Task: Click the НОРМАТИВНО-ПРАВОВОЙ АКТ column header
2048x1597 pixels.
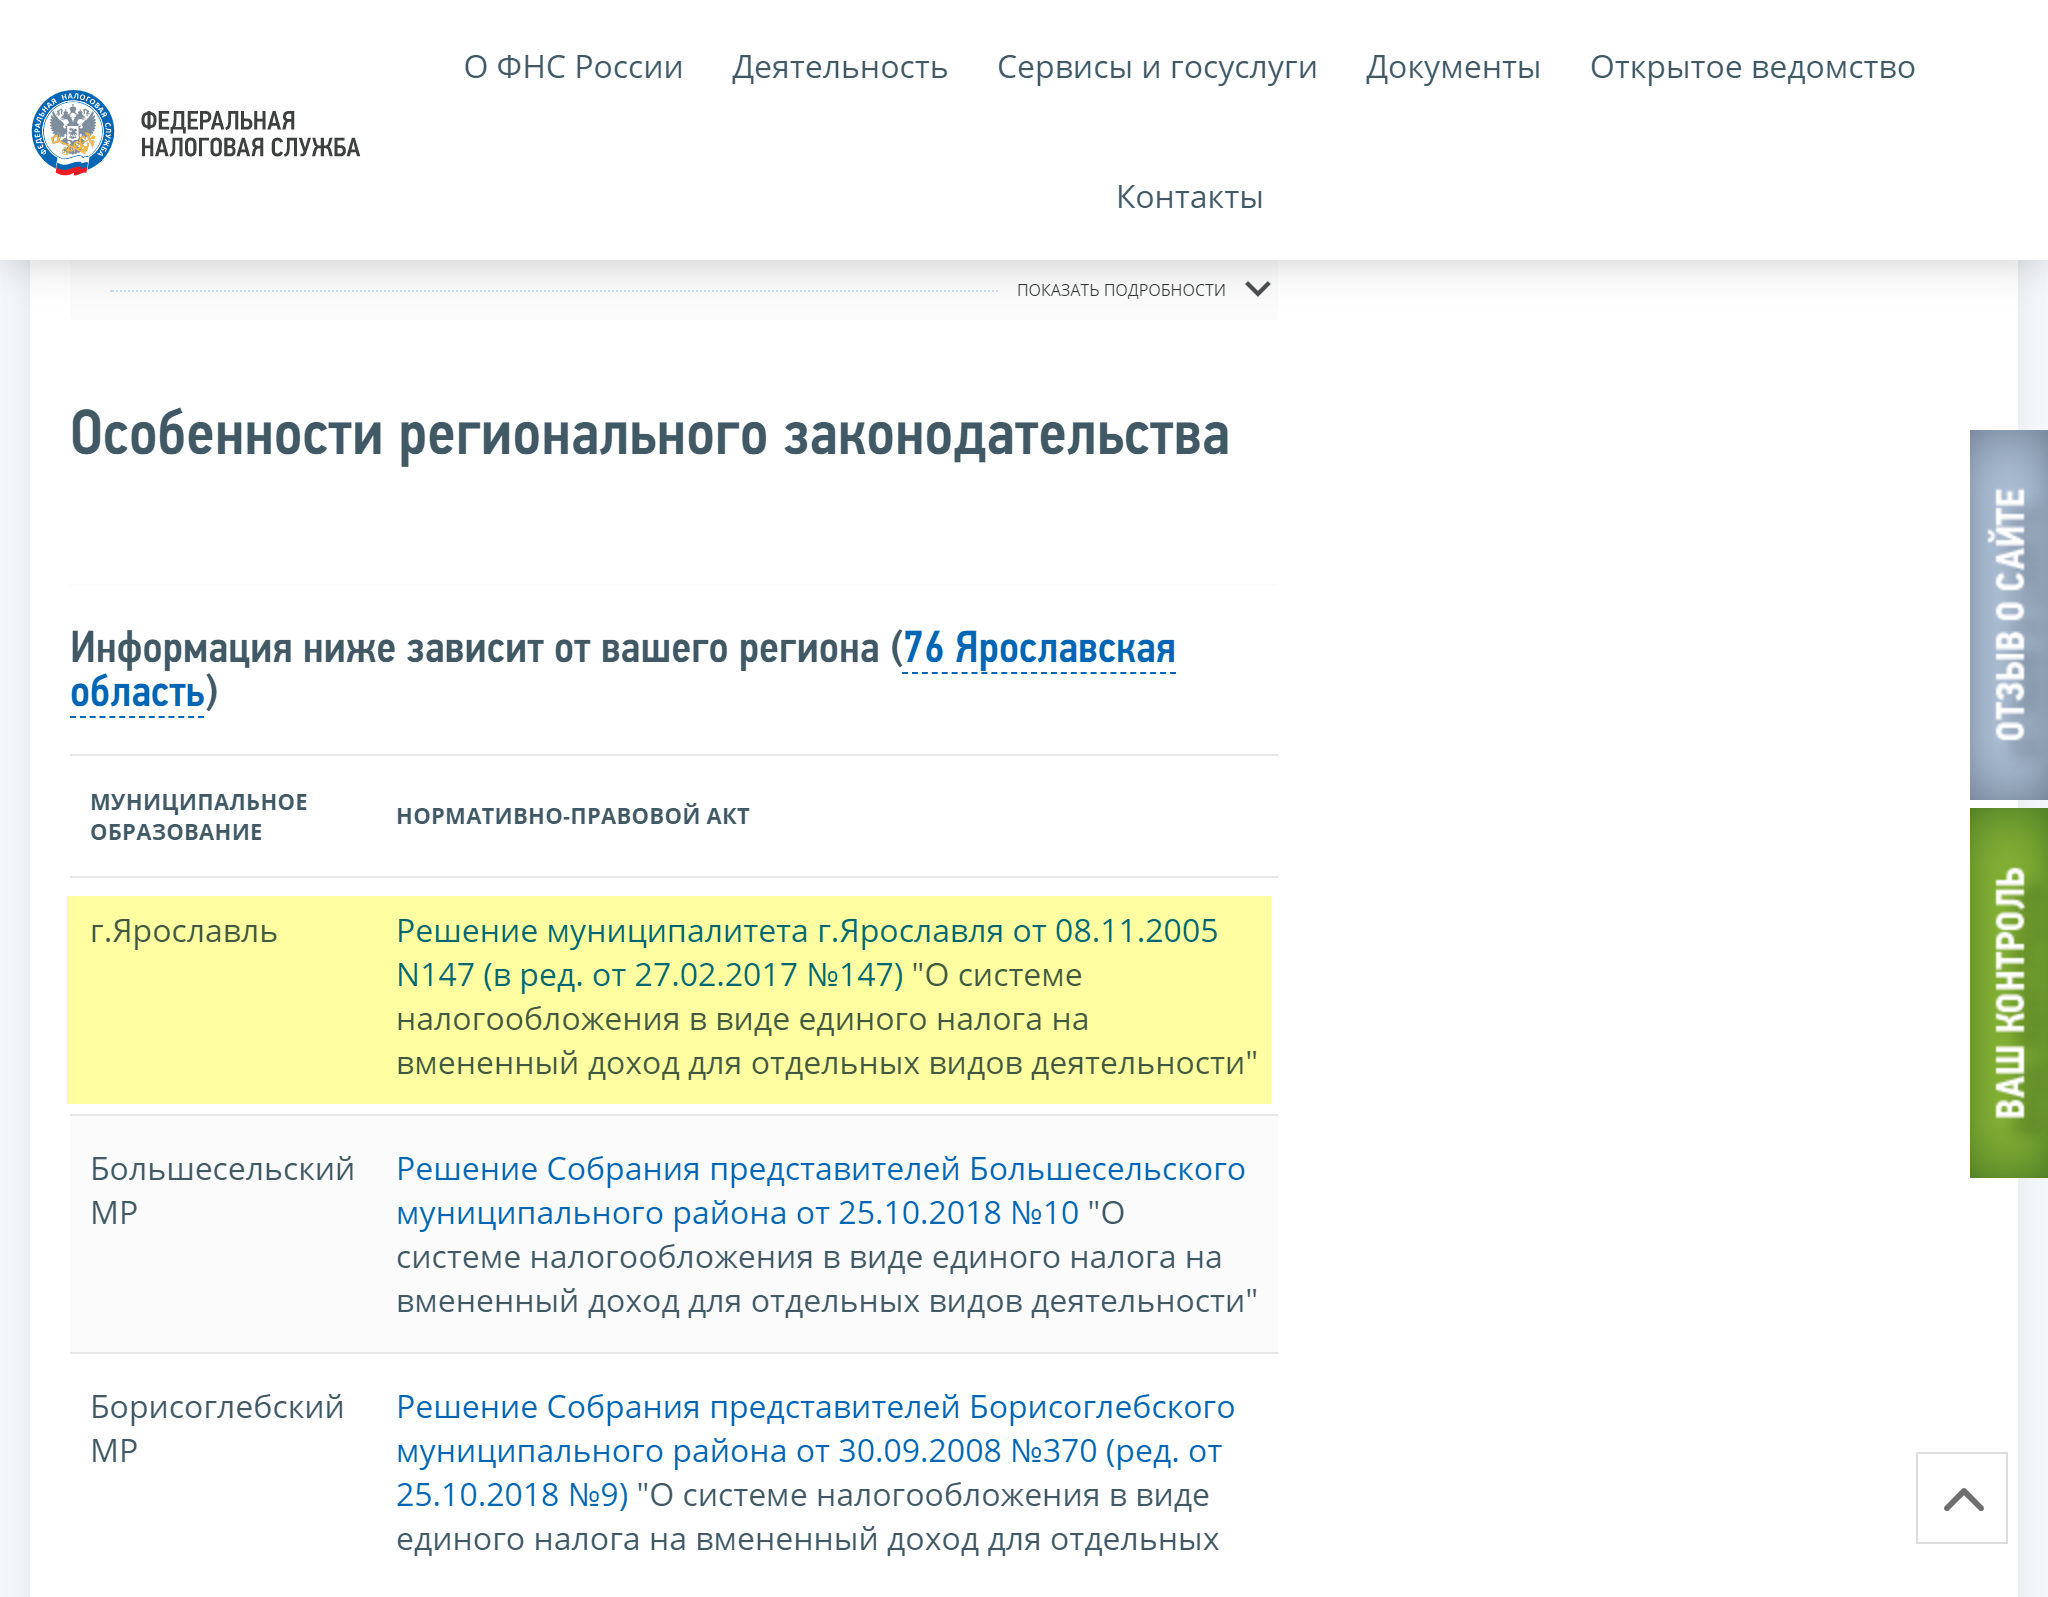Action: [573, 816]
